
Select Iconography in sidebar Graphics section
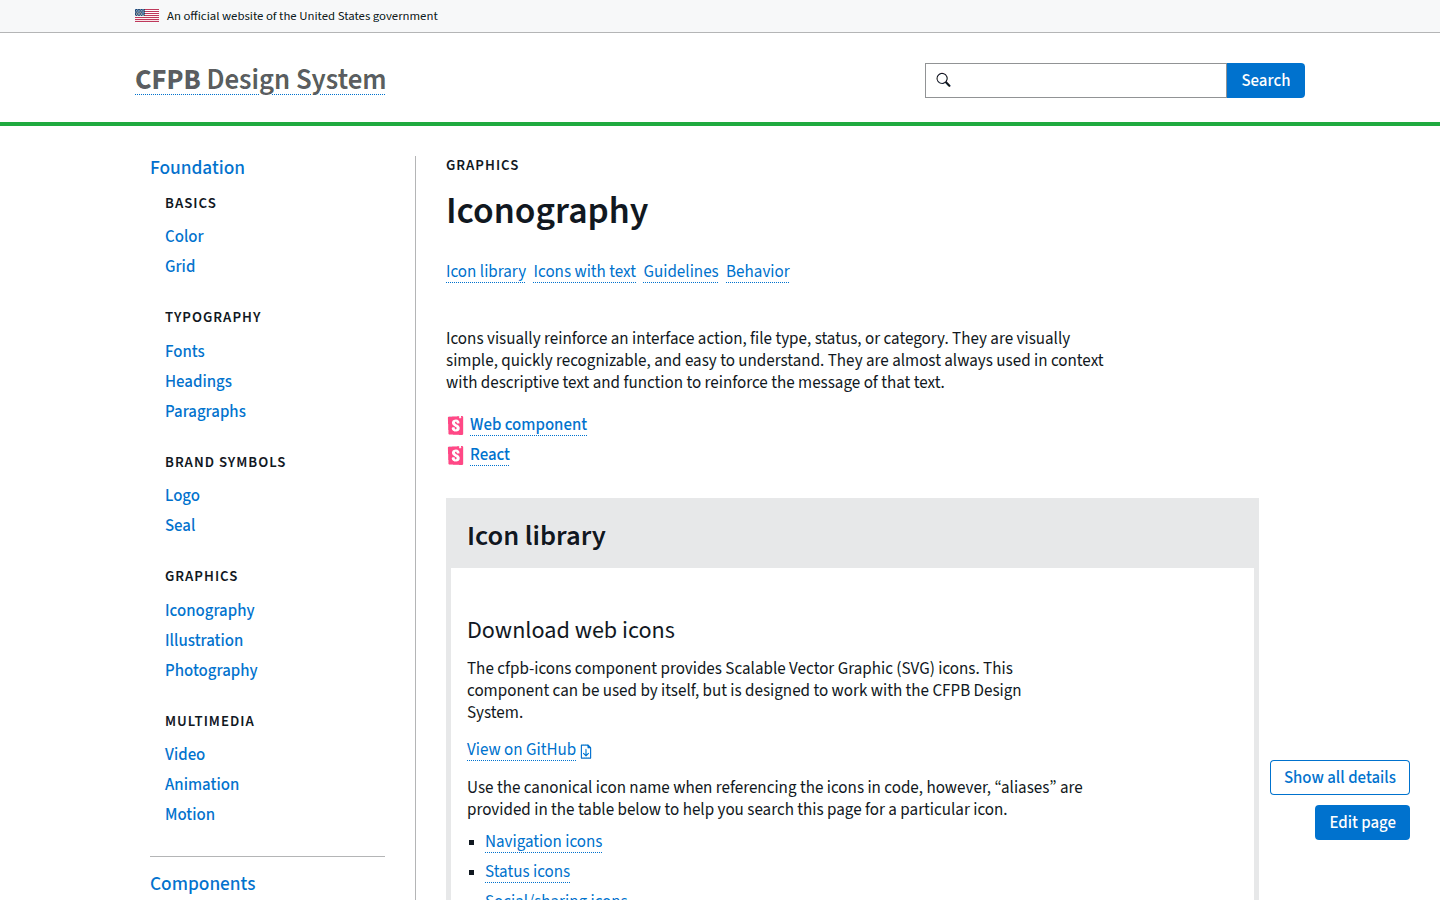point(210,610)
